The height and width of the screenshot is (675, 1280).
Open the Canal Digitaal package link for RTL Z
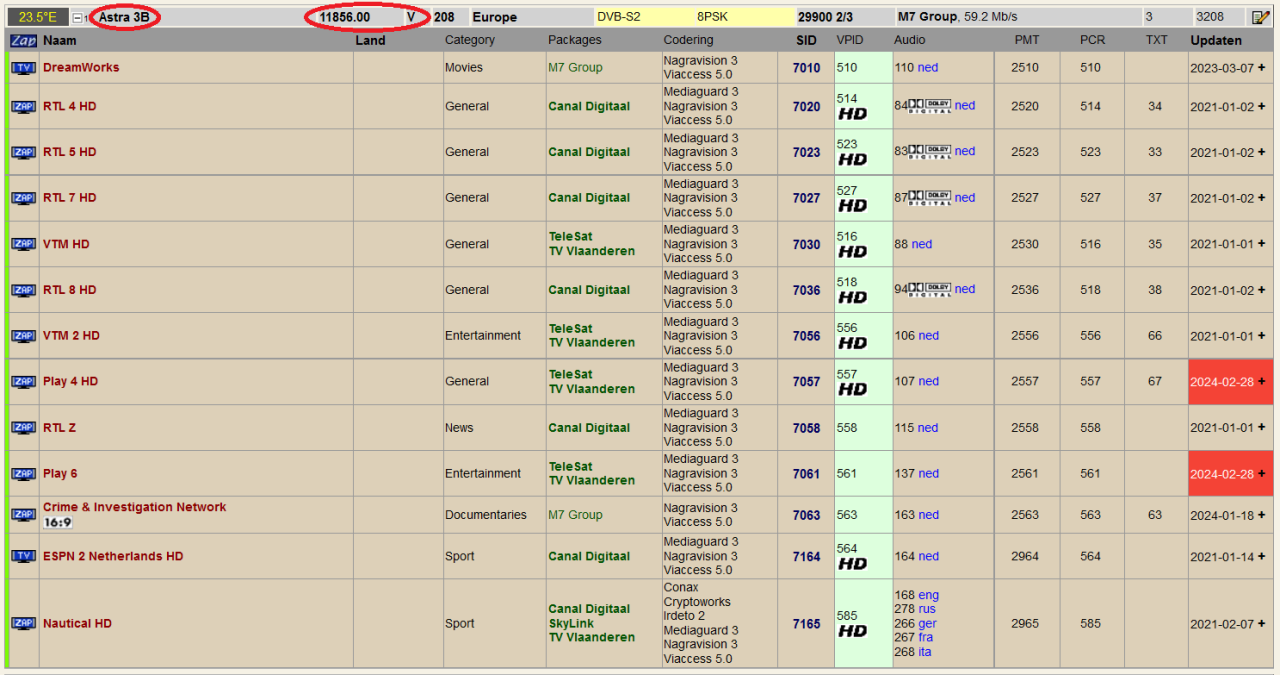pyautogui.click(x=589, y=427)
